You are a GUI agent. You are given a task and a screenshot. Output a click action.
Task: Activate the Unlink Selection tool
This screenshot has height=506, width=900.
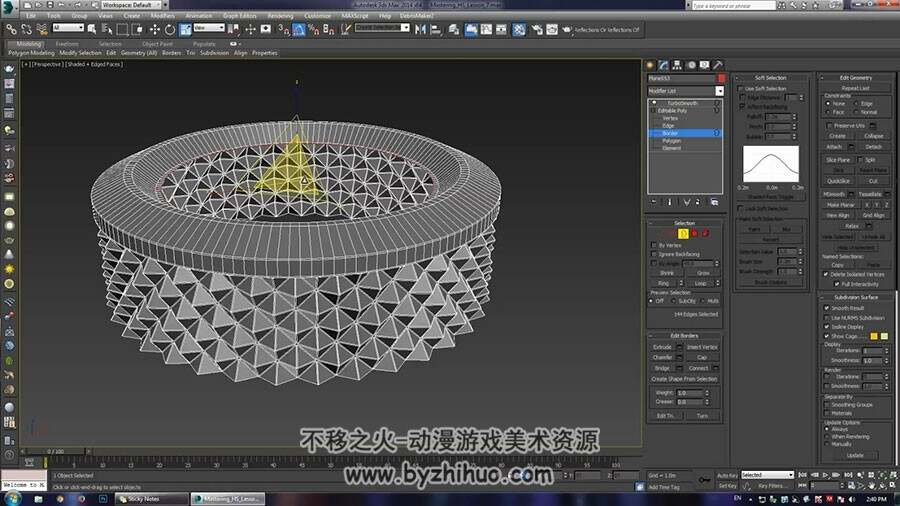26,29
